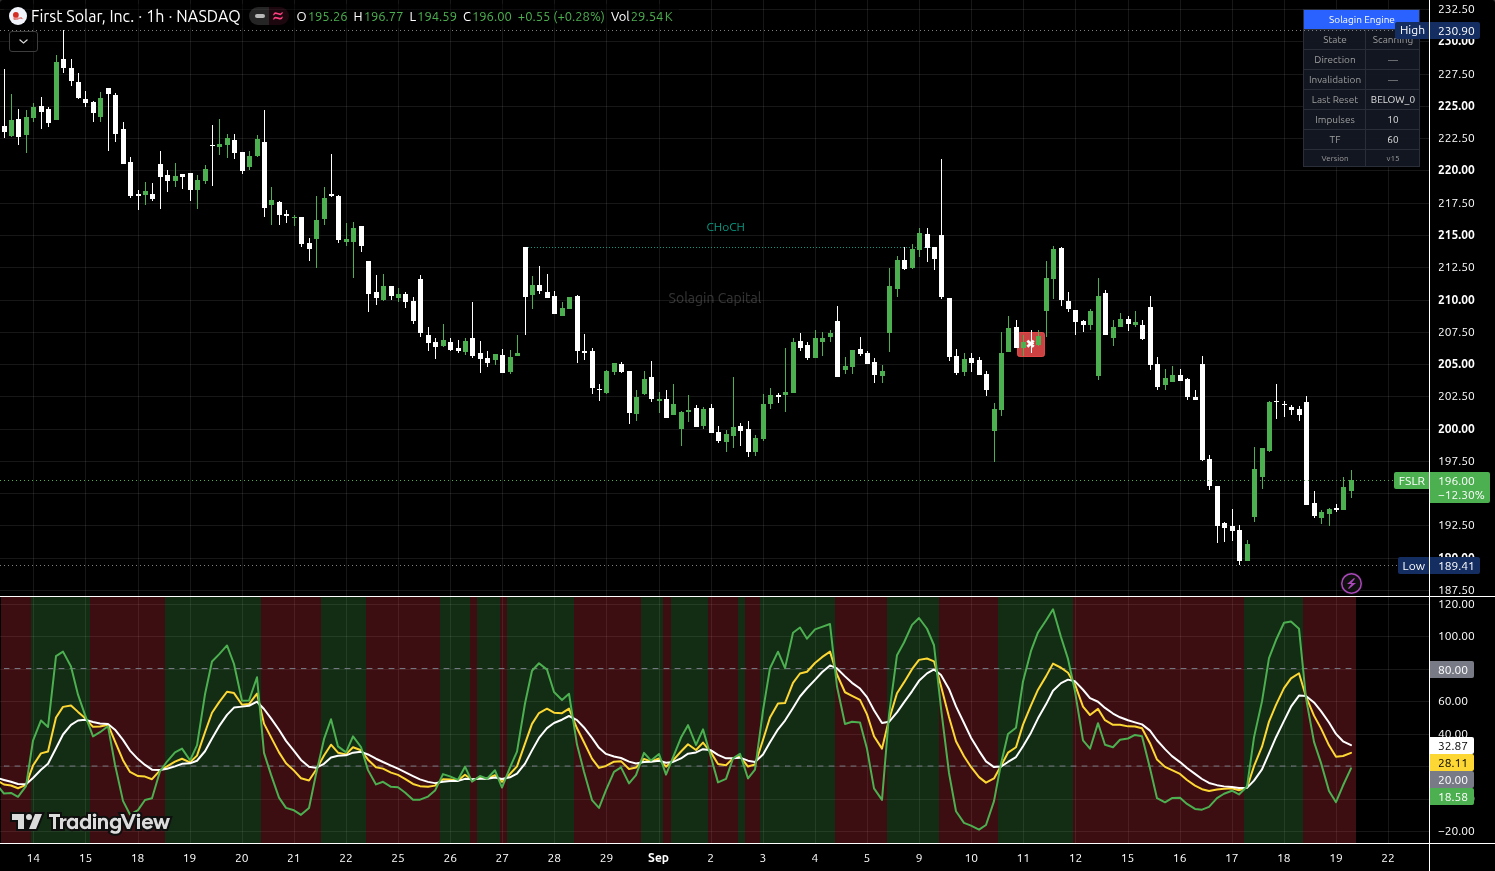Open the TradingView logo link

pyautogui.click(x=90, y=822)
